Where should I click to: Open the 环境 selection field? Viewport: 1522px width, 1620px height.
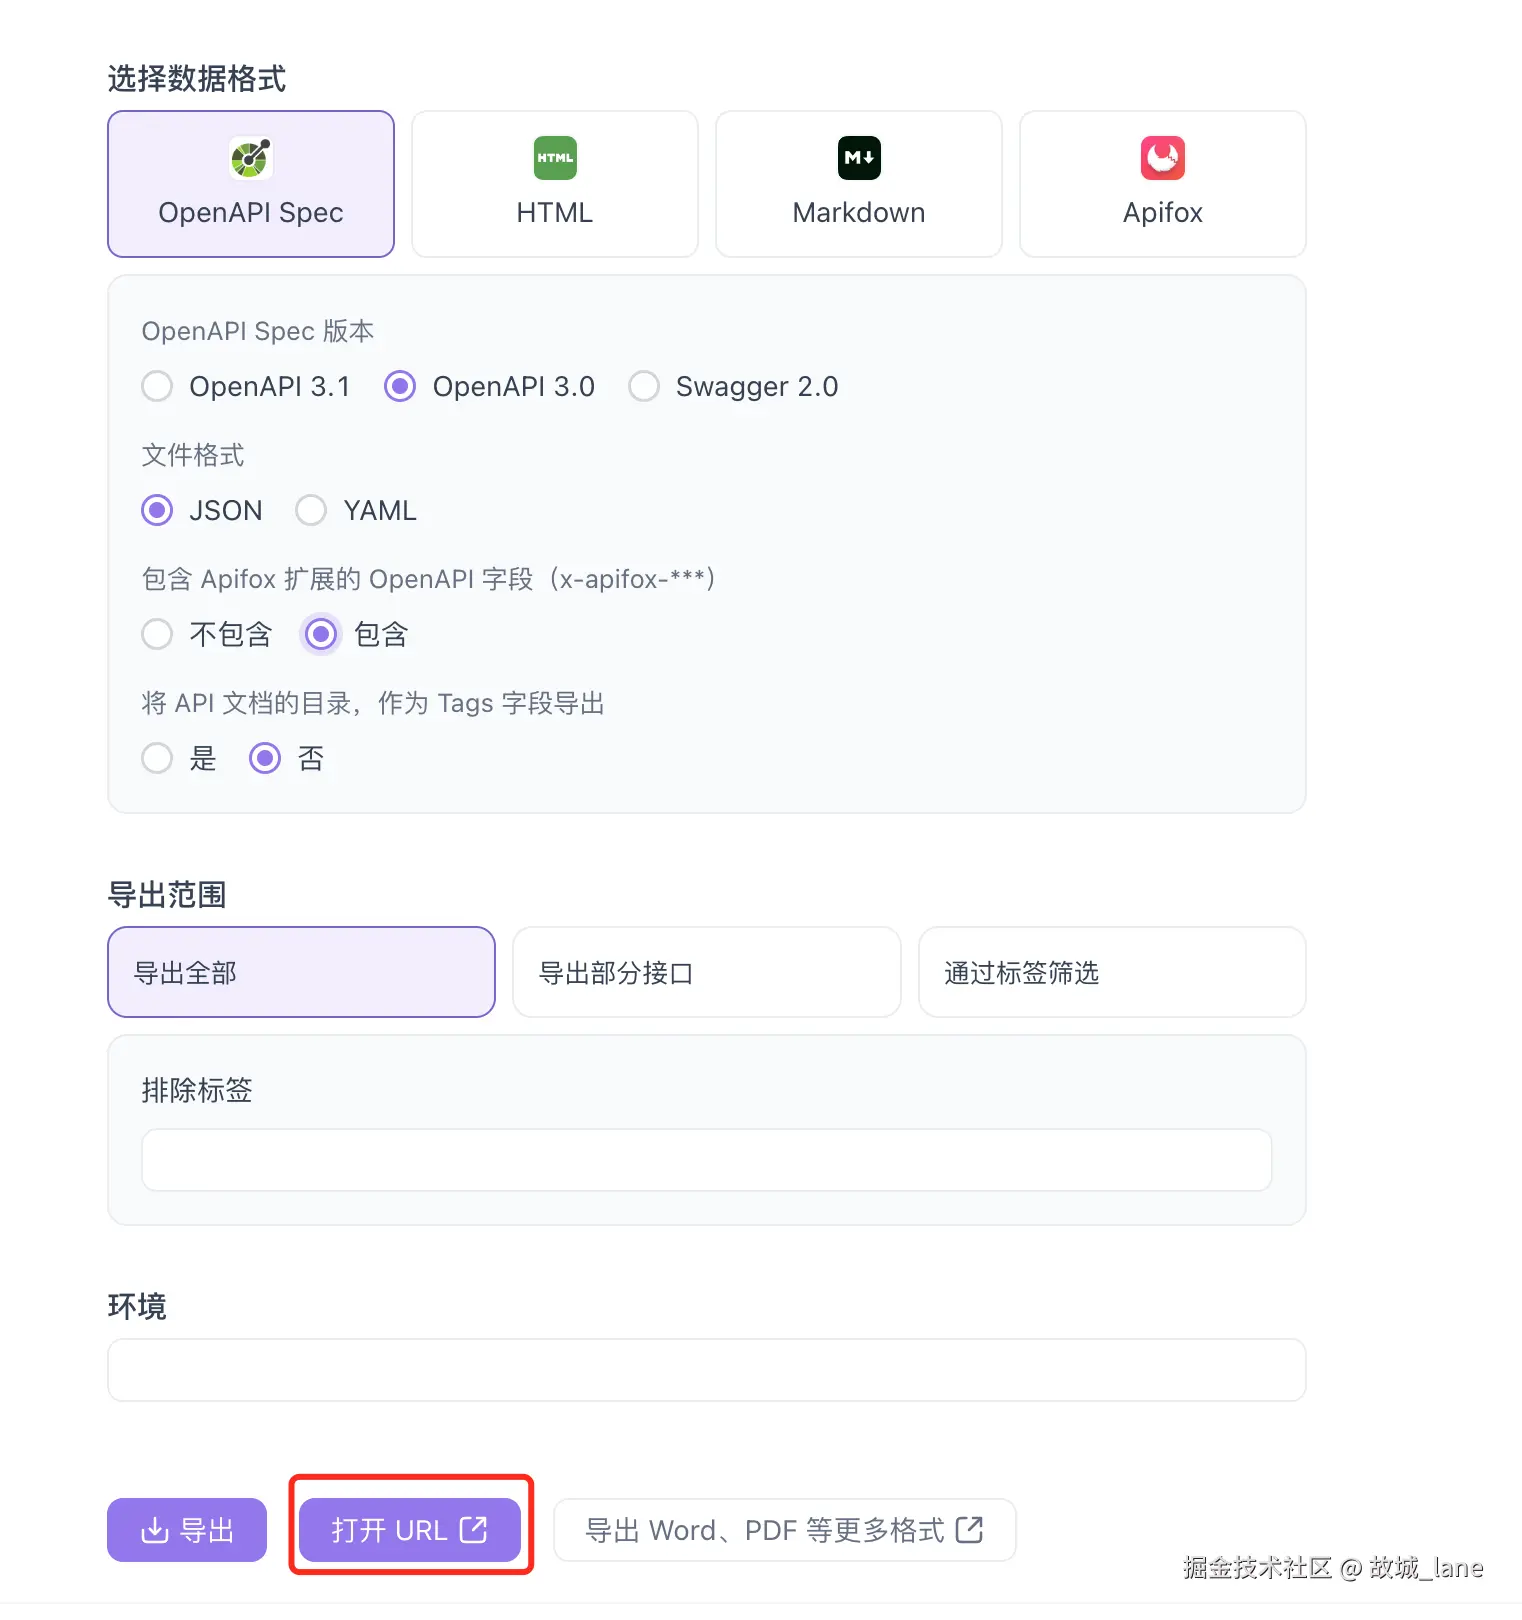click(707, 1370)
